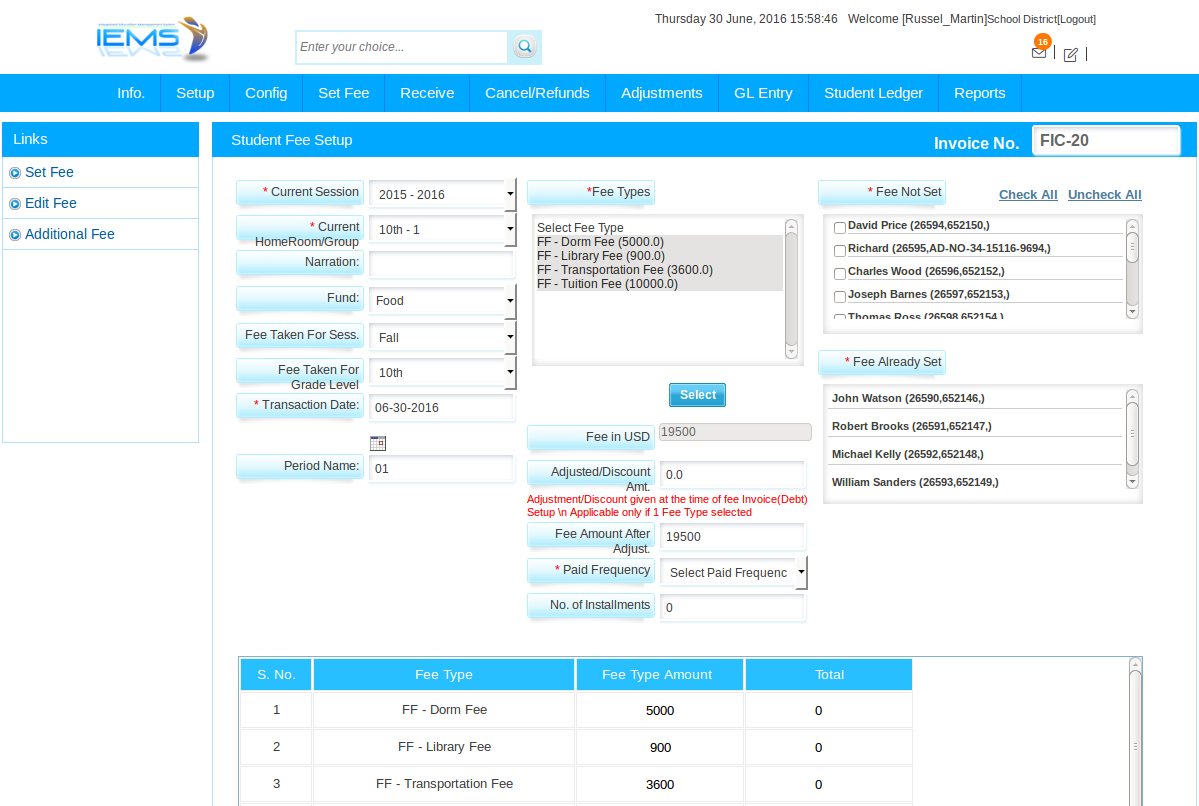Click the Fee Not Set list scrollbar thumb
The height and width of the screenshot is (806, 1199).
[x=1132, y=247]
